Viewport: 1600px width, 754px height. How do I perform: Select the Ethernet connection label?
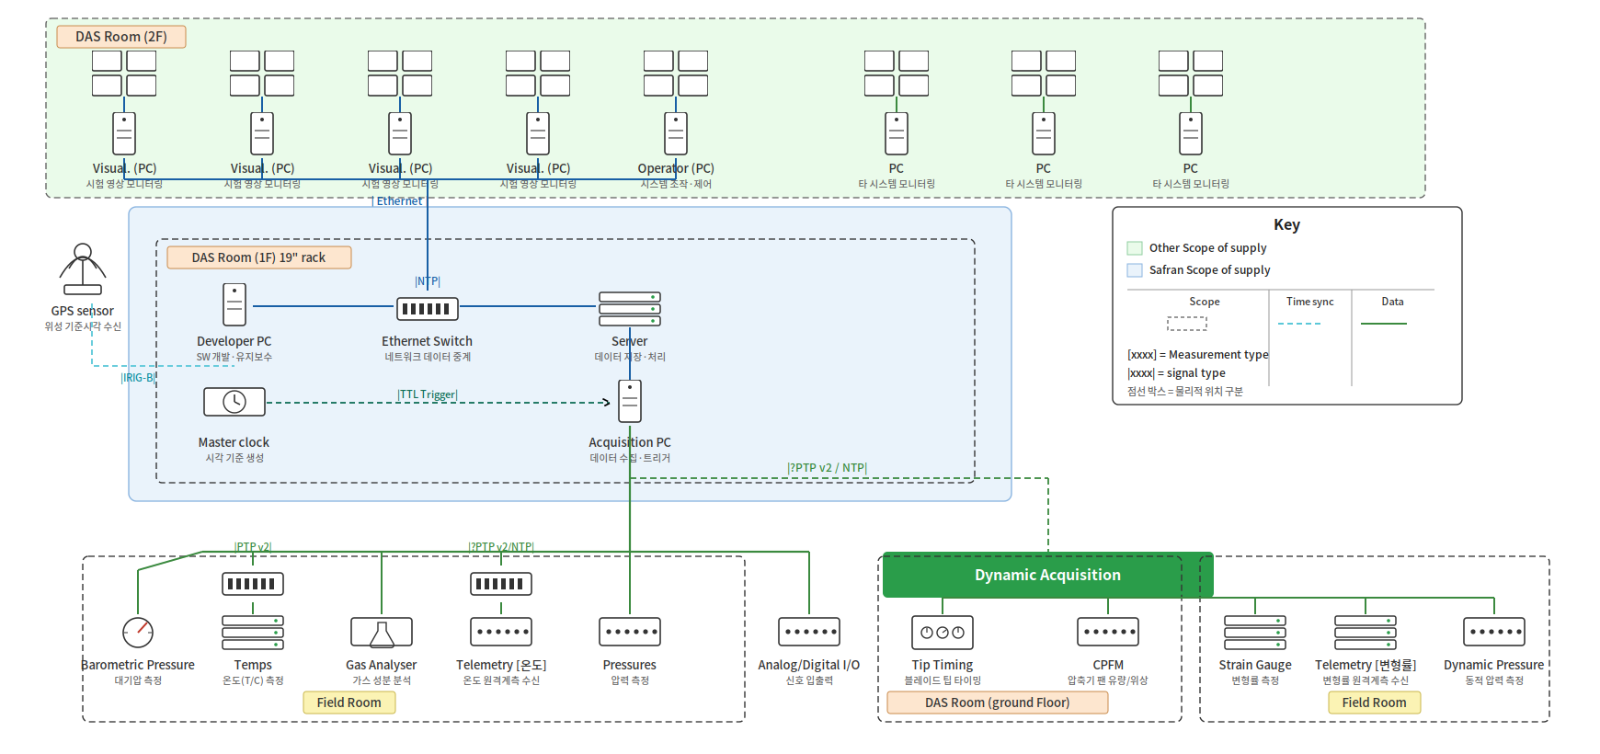(399, 201)
